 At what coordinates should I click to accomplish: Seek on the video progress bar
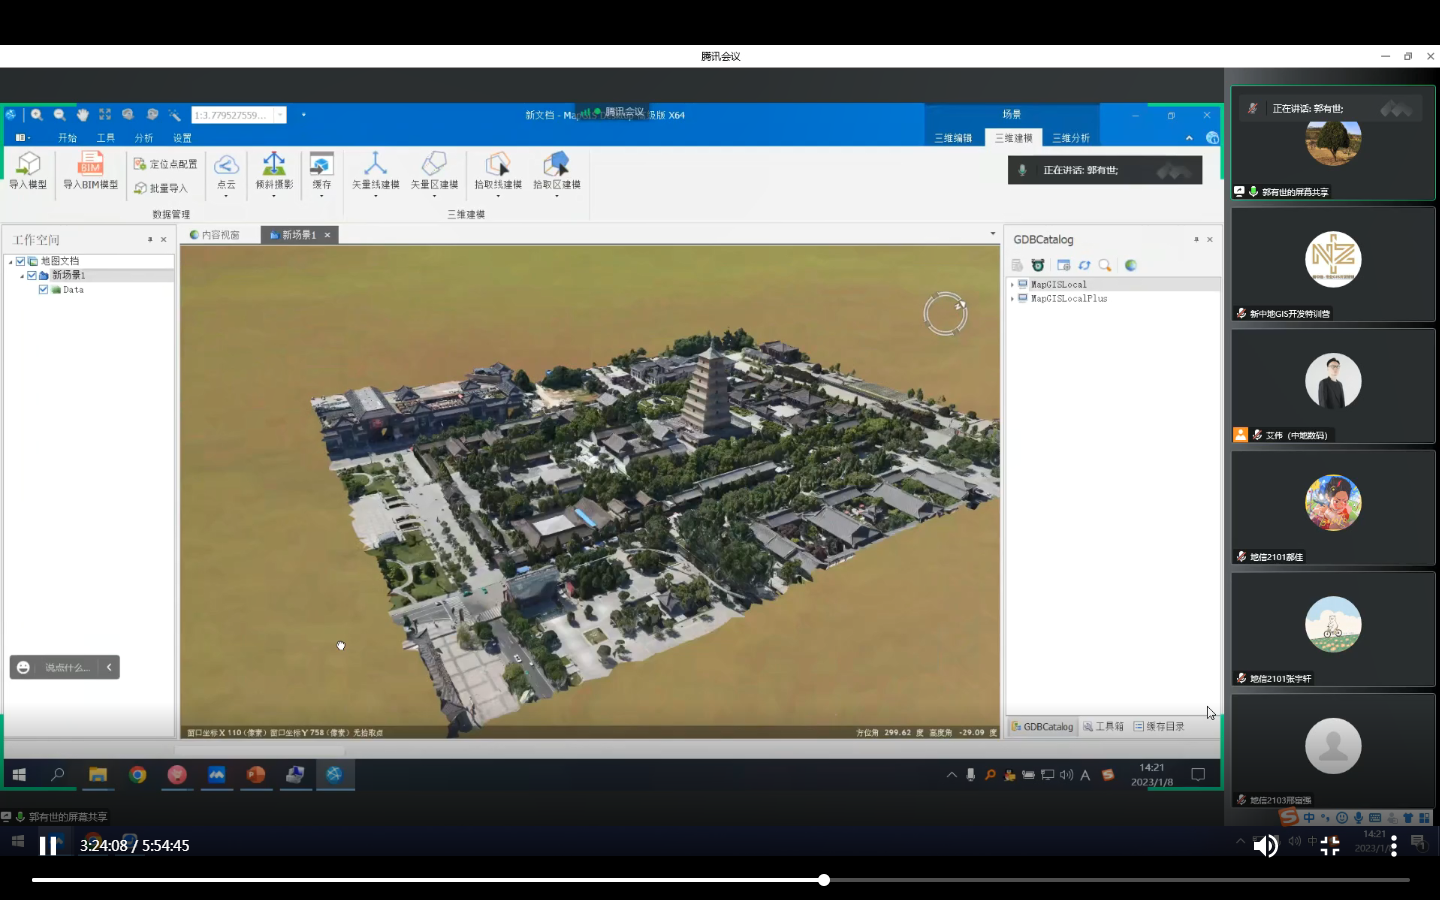(x=720, y=880)
